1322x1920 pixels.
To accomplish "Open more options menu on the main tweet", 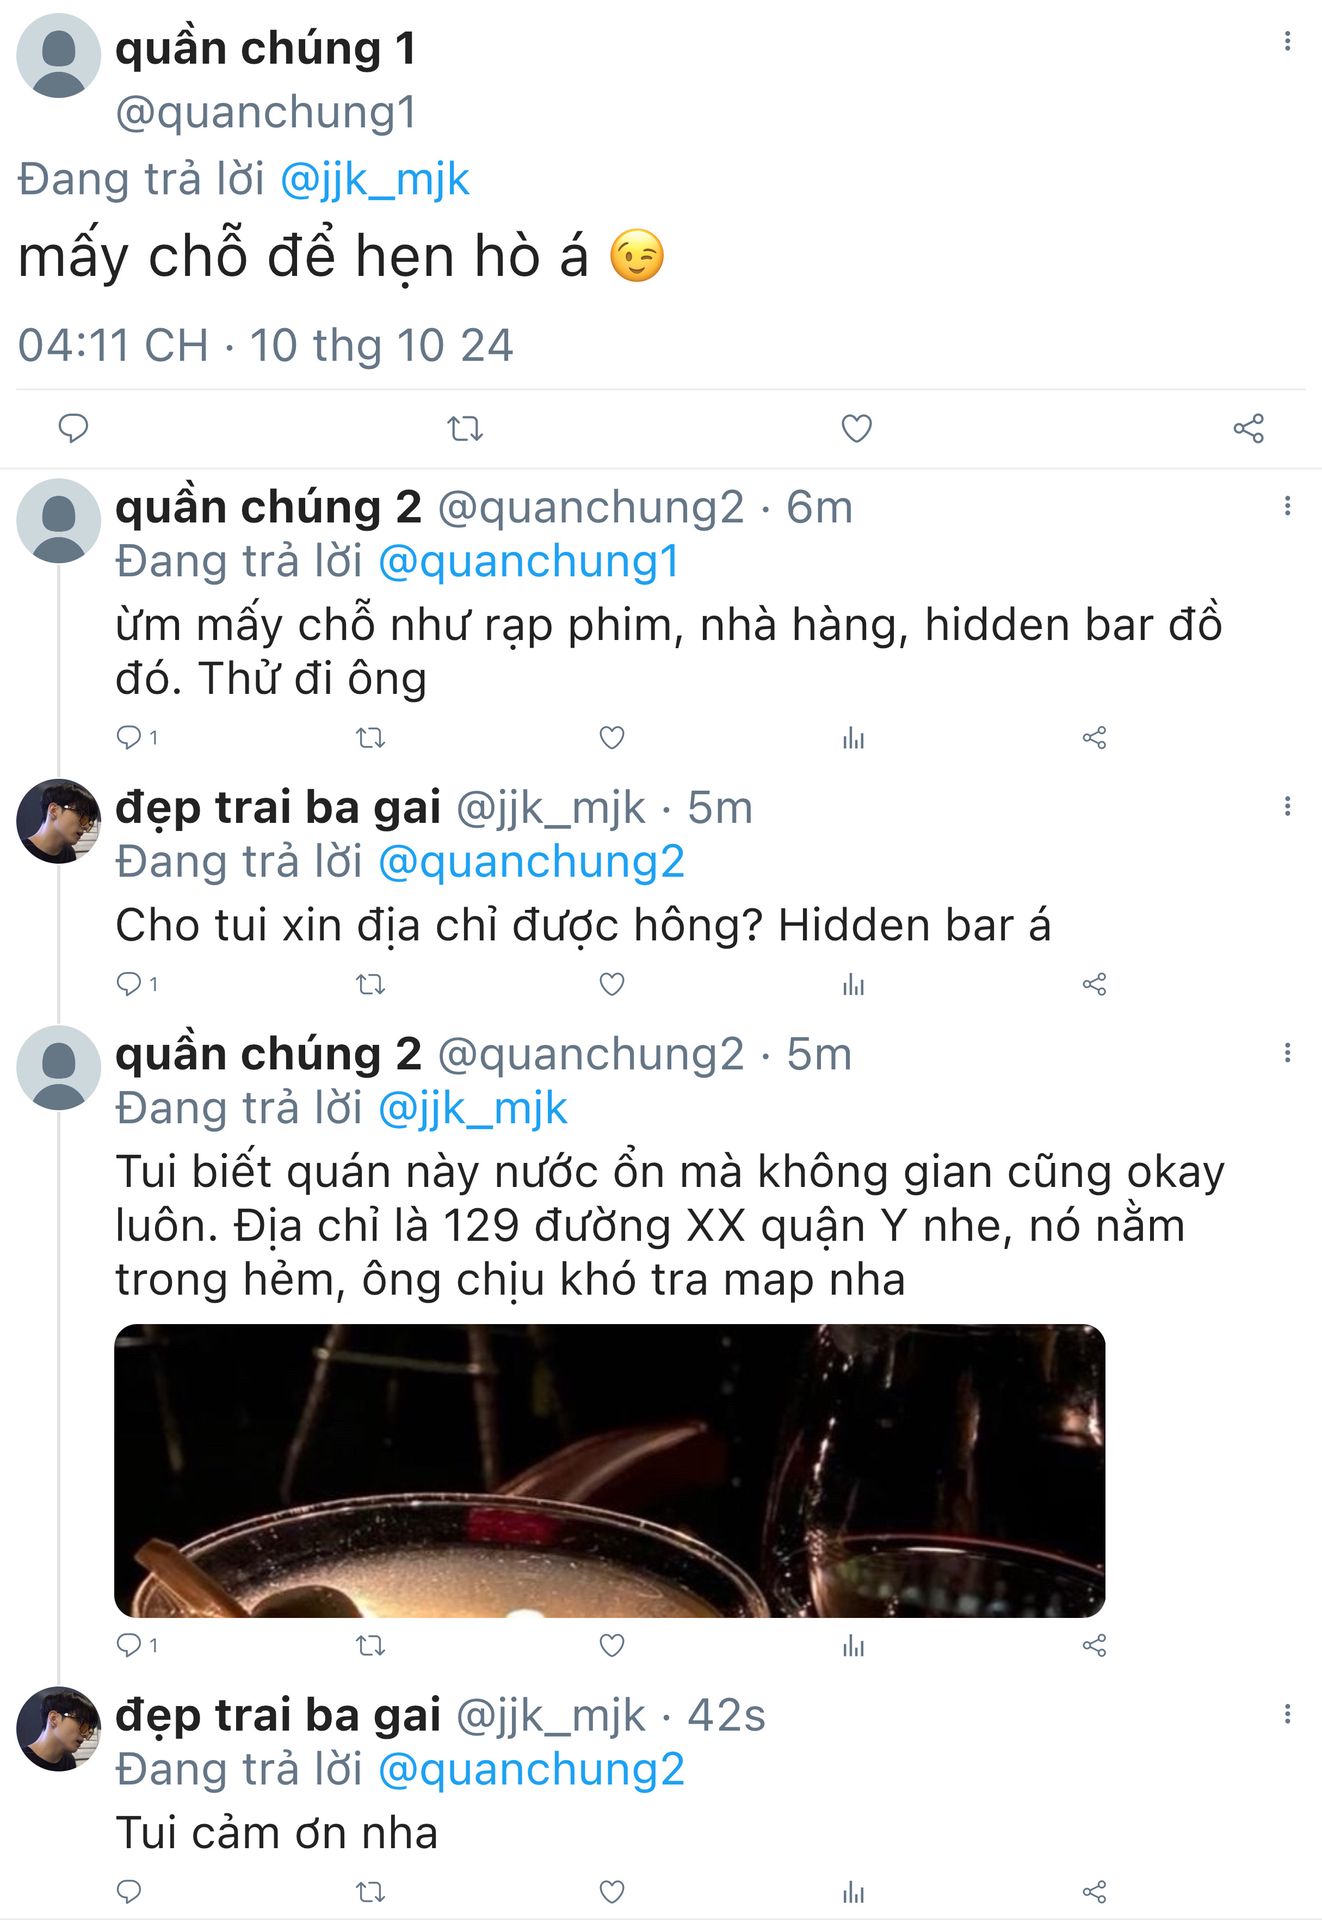I will (1287, 41).
